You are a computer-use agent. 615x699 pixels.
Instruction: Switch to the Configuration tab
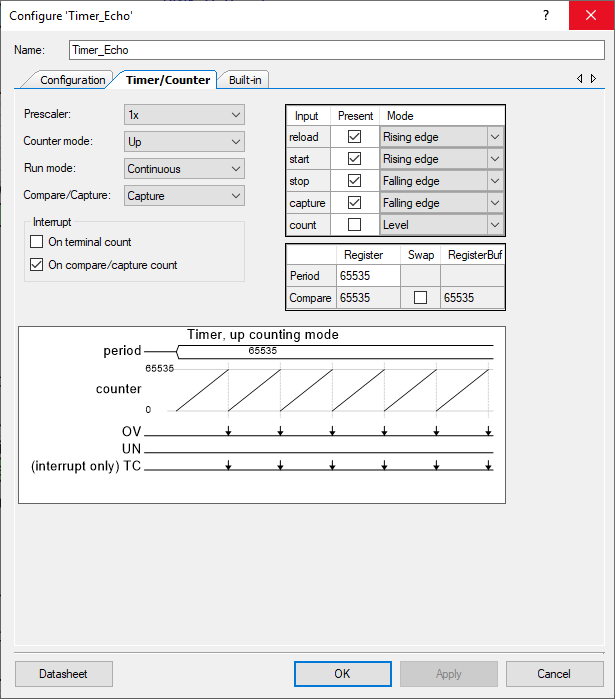coord(72,80)
